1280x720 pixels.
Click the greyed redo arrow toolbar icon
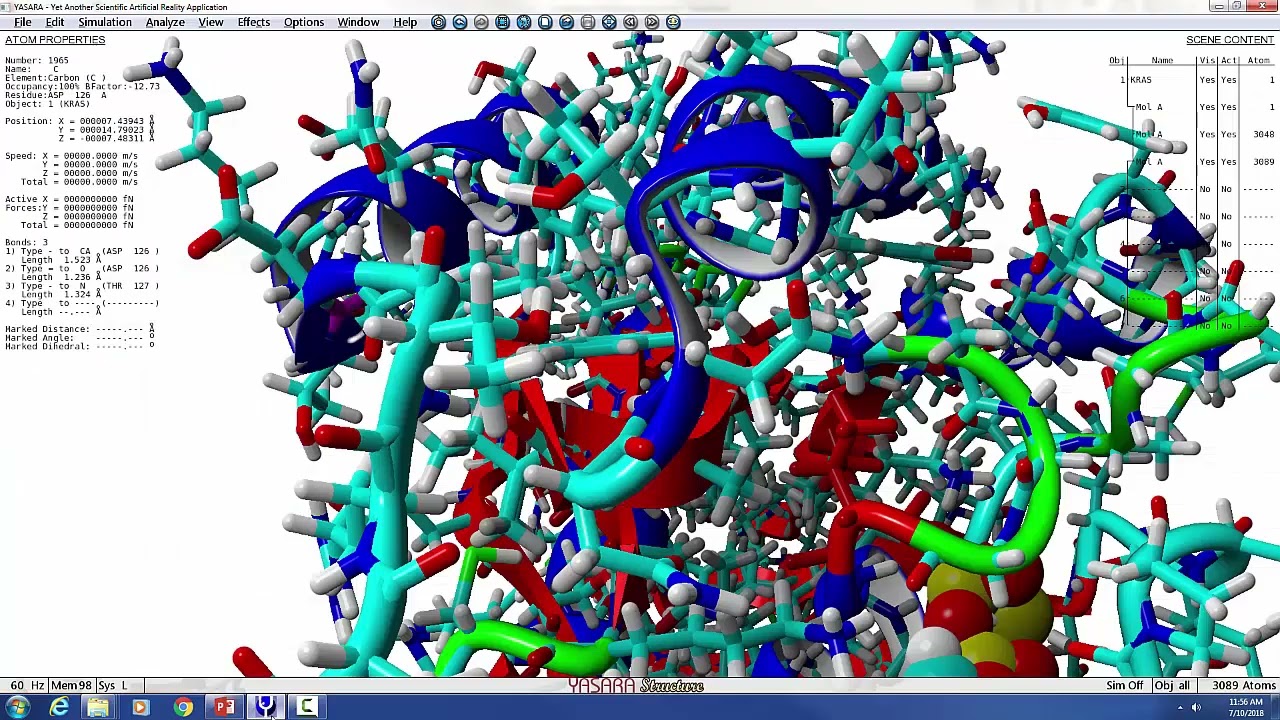click(x=481, y=22)
